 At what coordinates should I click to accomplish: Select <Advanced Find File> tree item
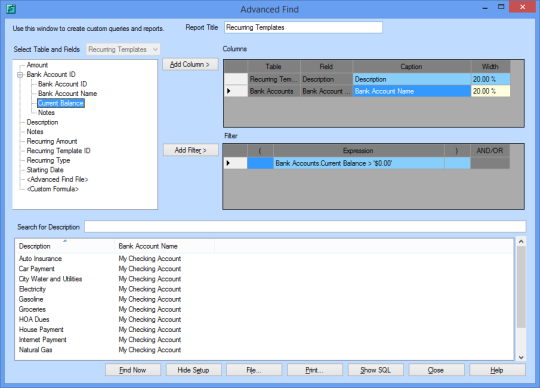click(58, 179)
